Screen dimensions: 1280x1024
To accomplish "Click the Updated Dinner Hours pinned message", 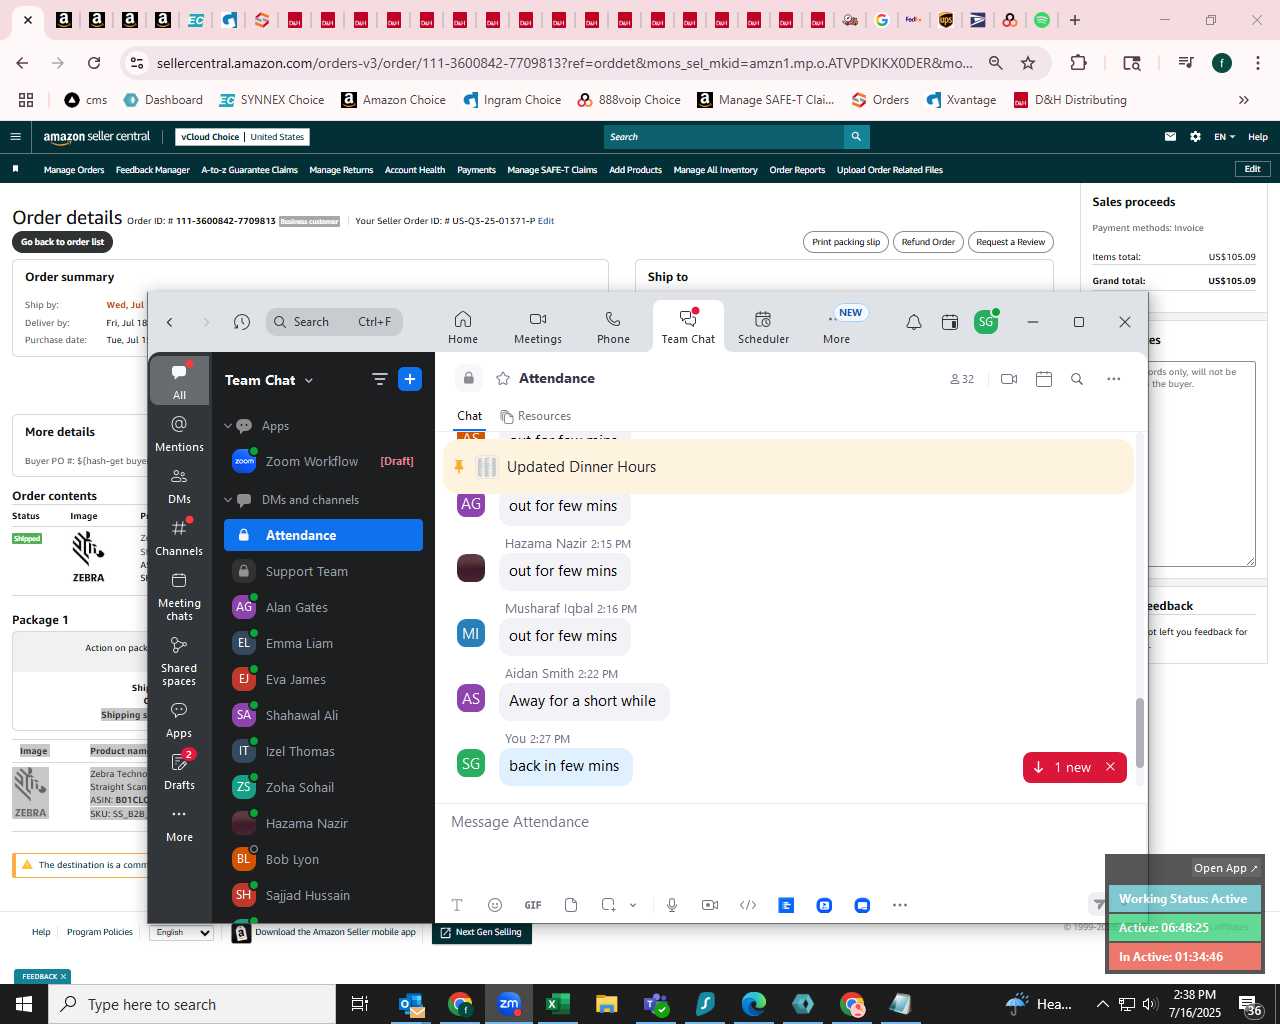I will pyautogui.click(x=788, y=467).
